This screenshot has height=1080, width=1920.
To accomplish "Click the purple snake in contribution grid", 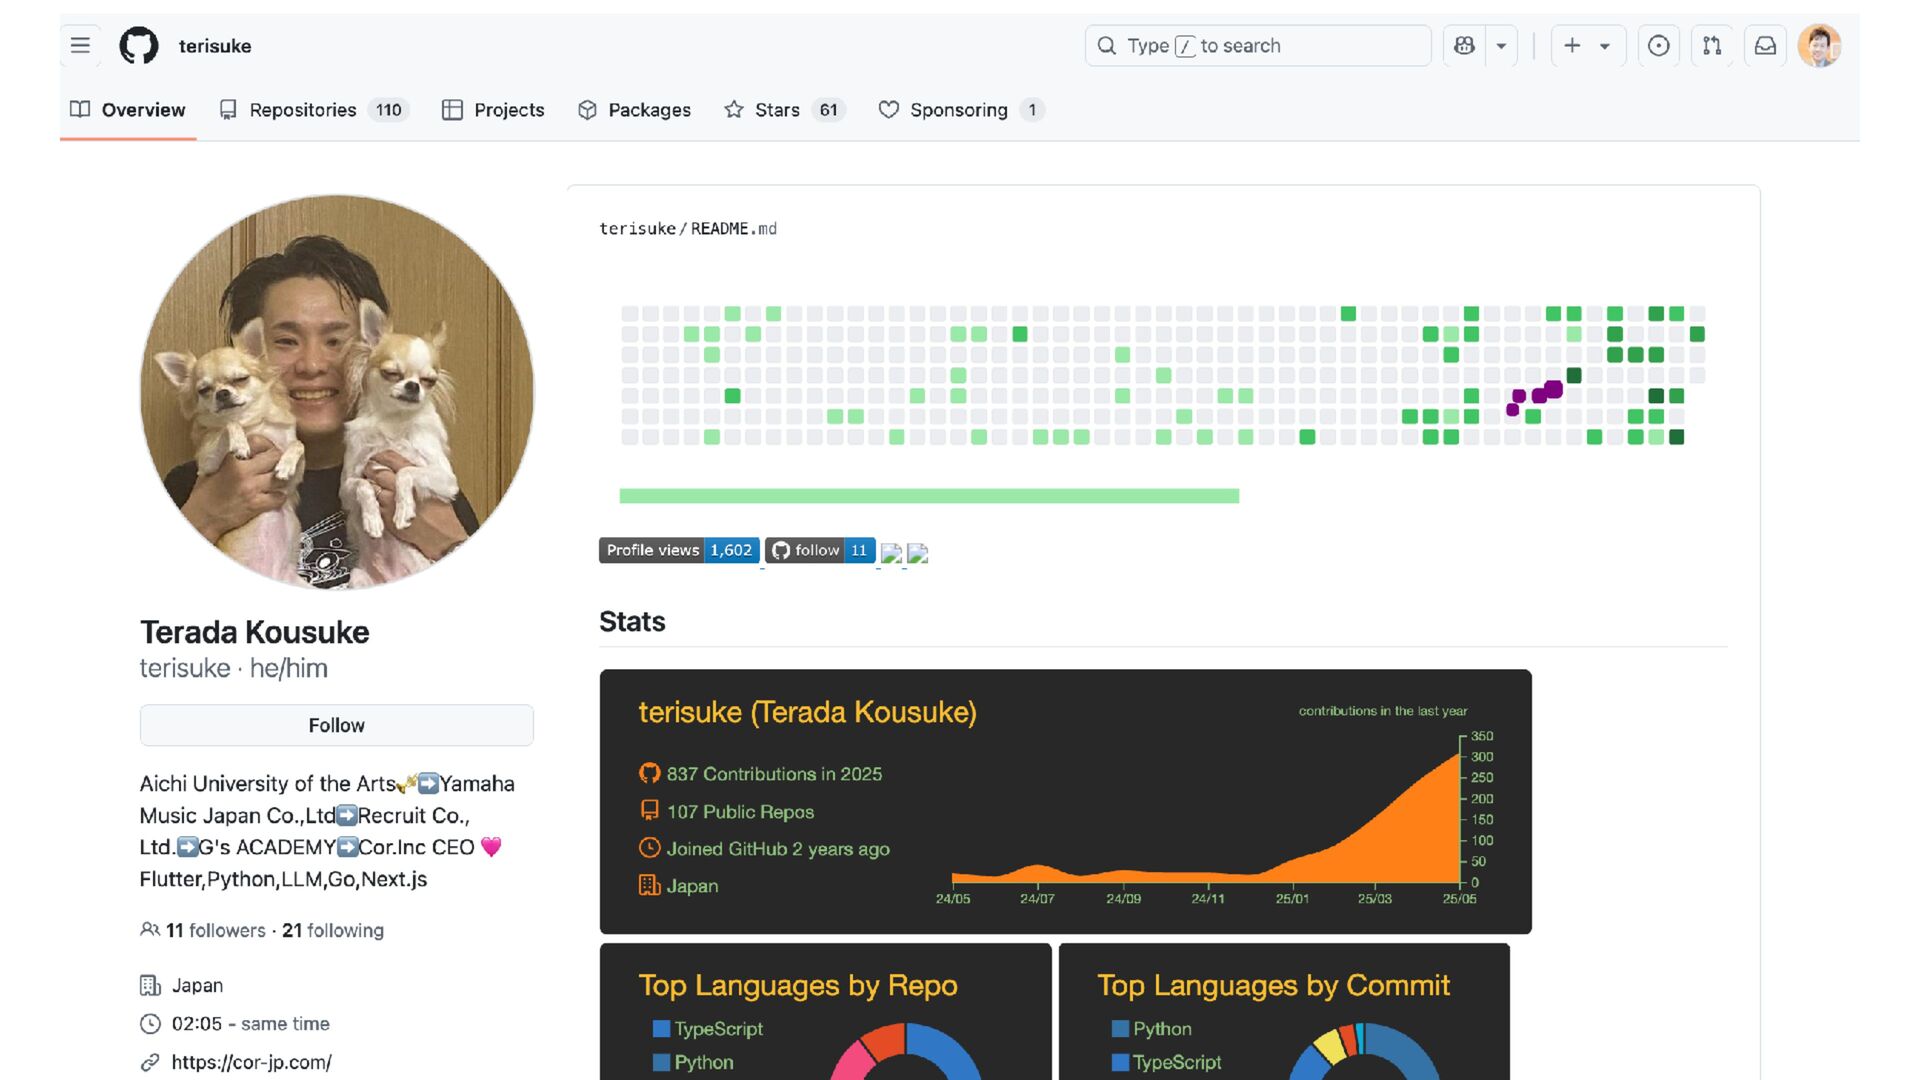I will (1534, 397).
